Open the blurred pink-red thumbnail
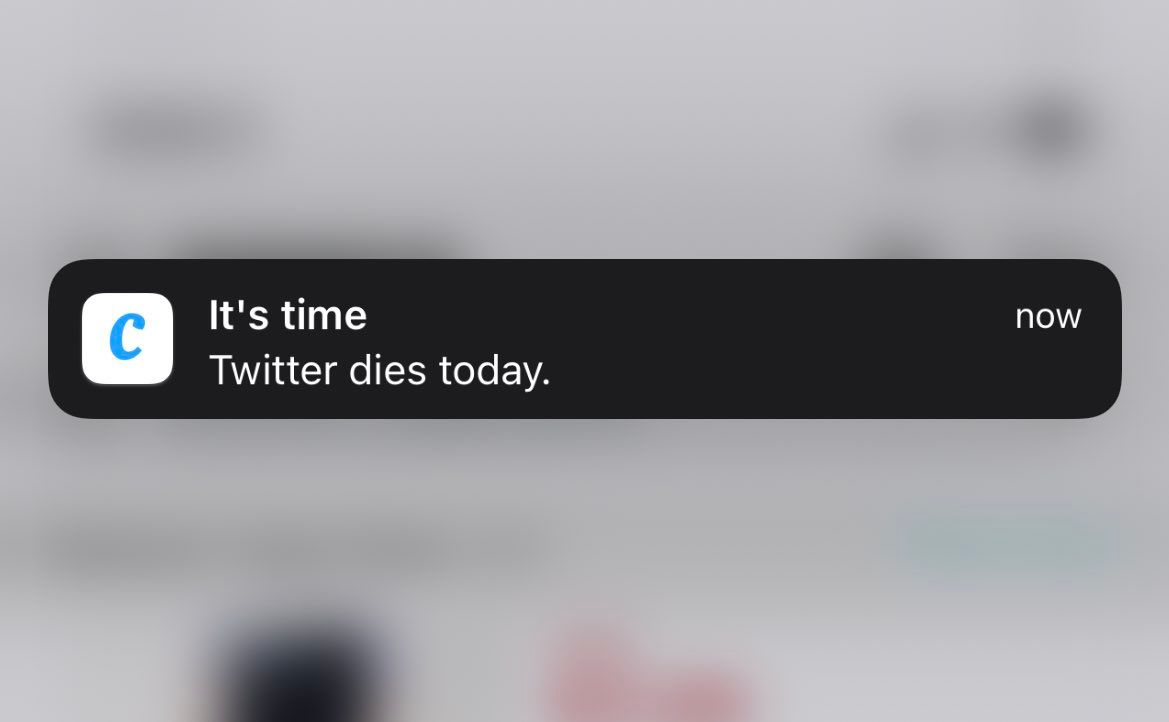 click(x=647, y=677)
